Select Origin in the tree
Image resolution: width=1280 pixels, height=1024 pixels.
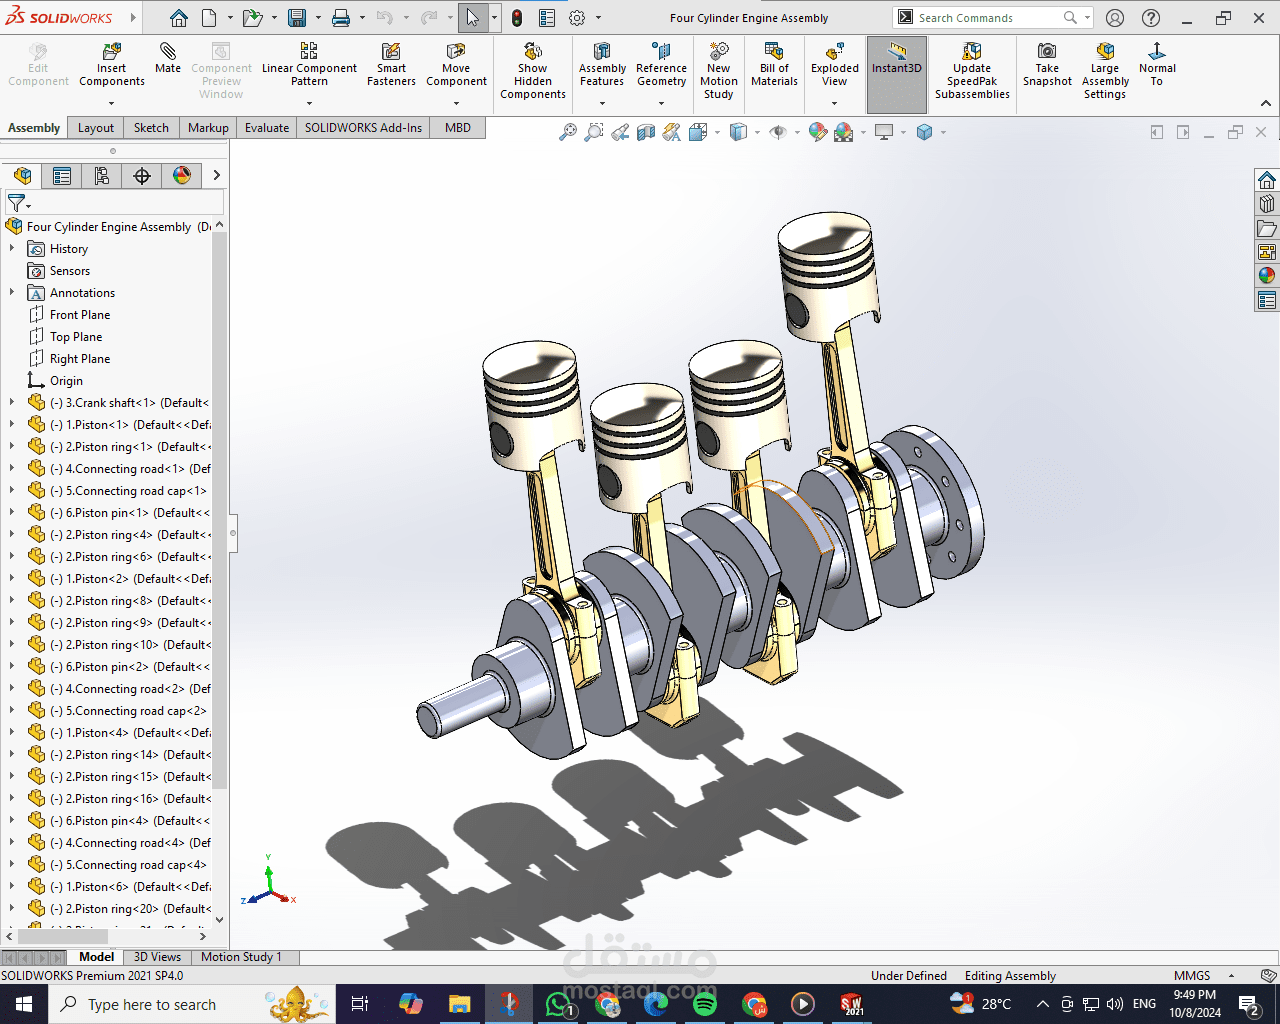coord(66,381)
